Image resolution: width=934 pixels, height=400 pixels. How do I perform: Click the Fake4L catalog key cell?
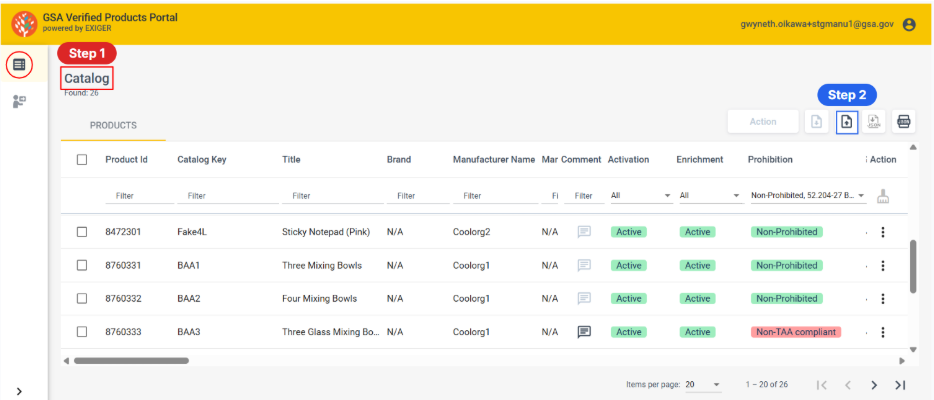click(x=192, y=232)
